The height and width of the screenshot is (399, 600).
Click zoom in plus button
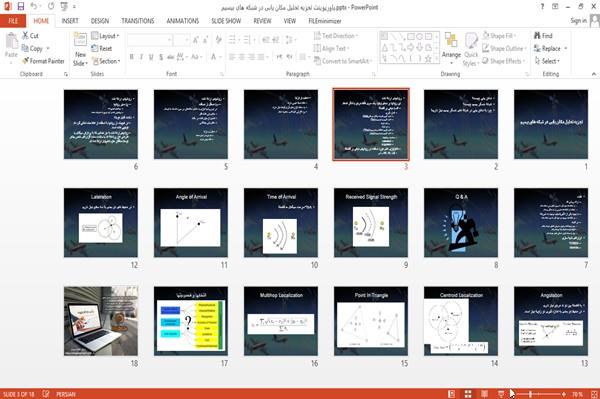point(564,394)
